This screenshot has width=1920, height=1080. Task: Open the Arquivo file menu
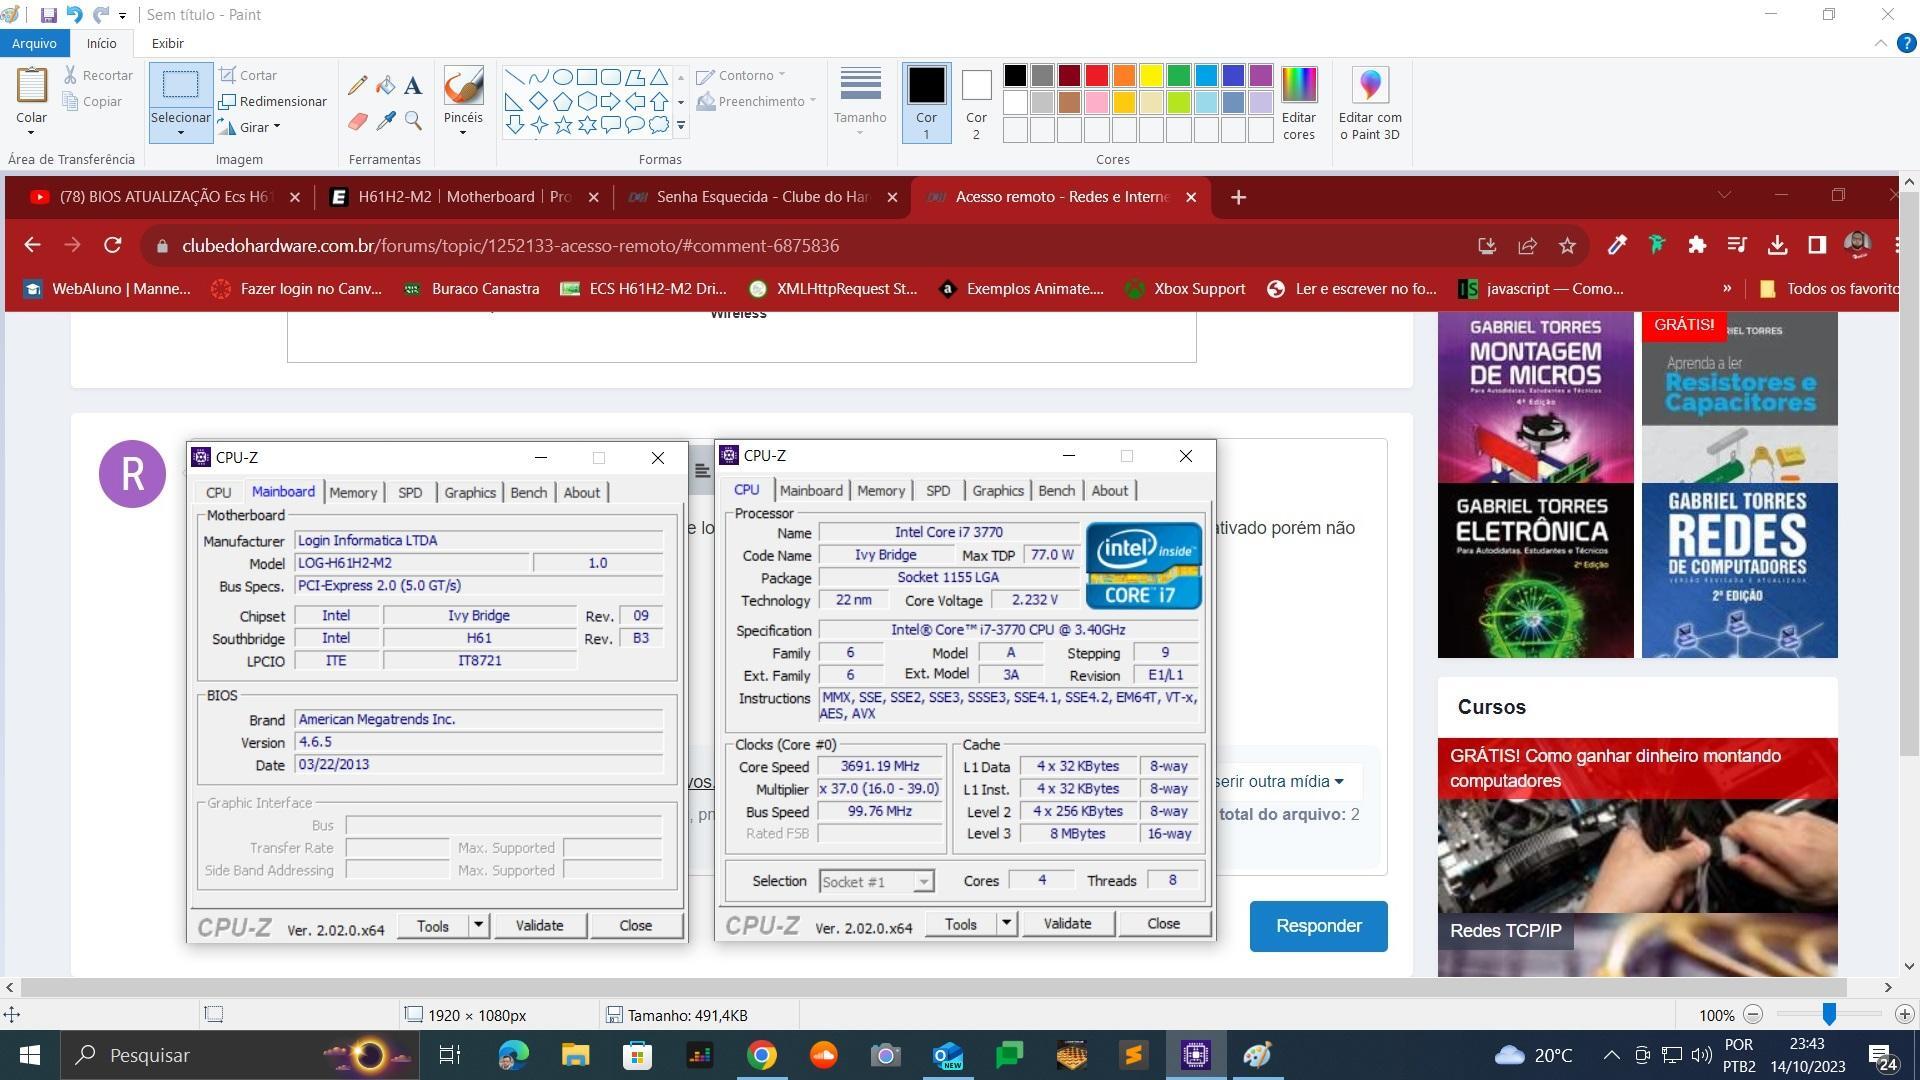[34, 43]
